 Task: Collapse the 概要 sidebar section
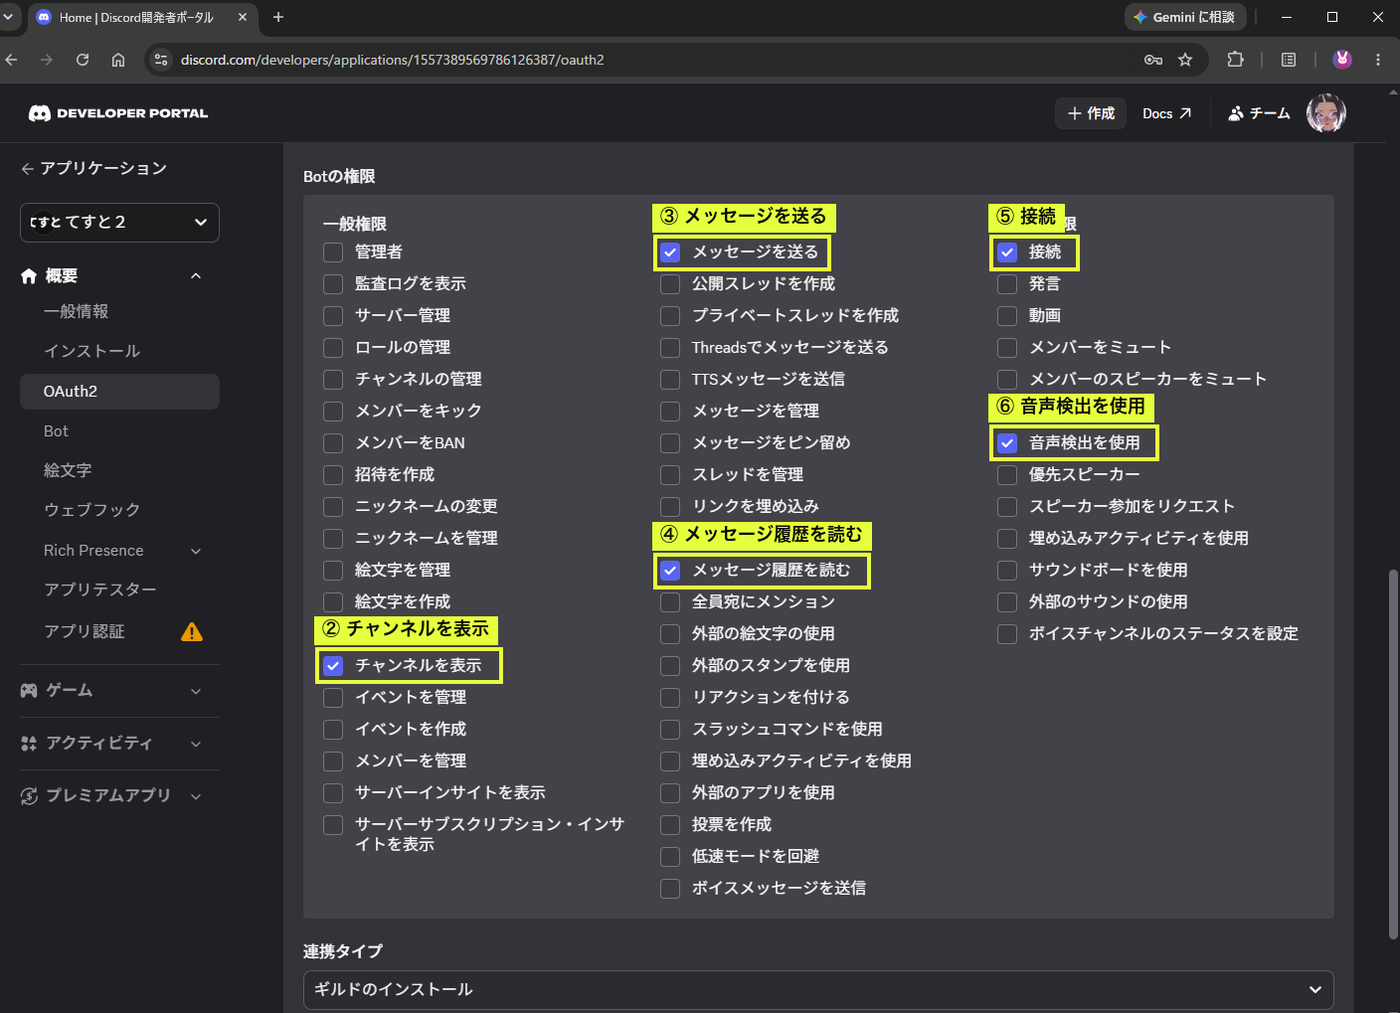[196, 276]
